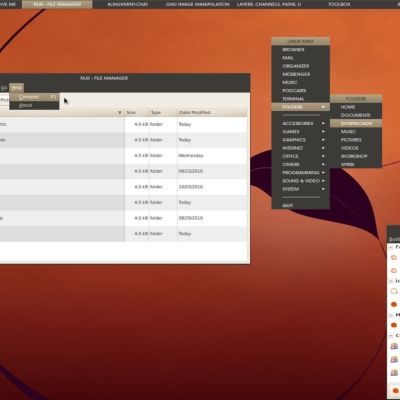Click the sort arrow in name column header

click(120, 113)
